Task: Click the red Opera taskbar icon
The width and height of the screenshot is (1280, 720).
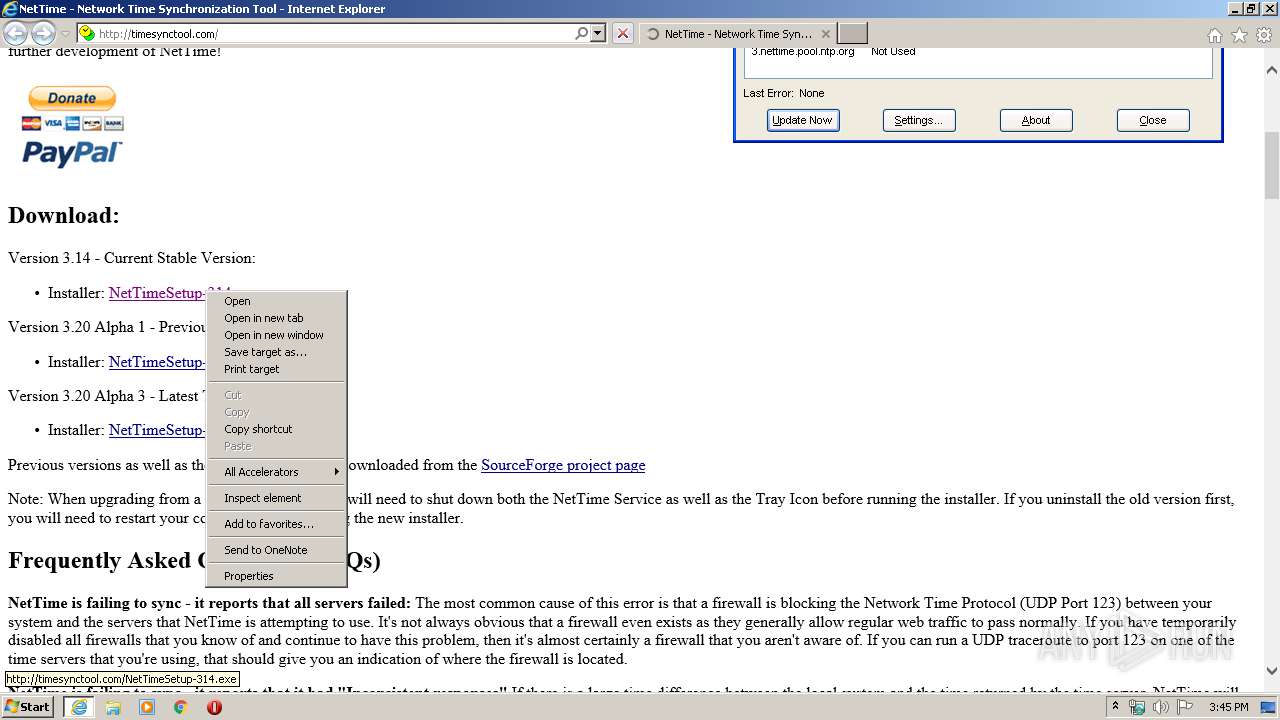Action: click(x=214, y=707)
